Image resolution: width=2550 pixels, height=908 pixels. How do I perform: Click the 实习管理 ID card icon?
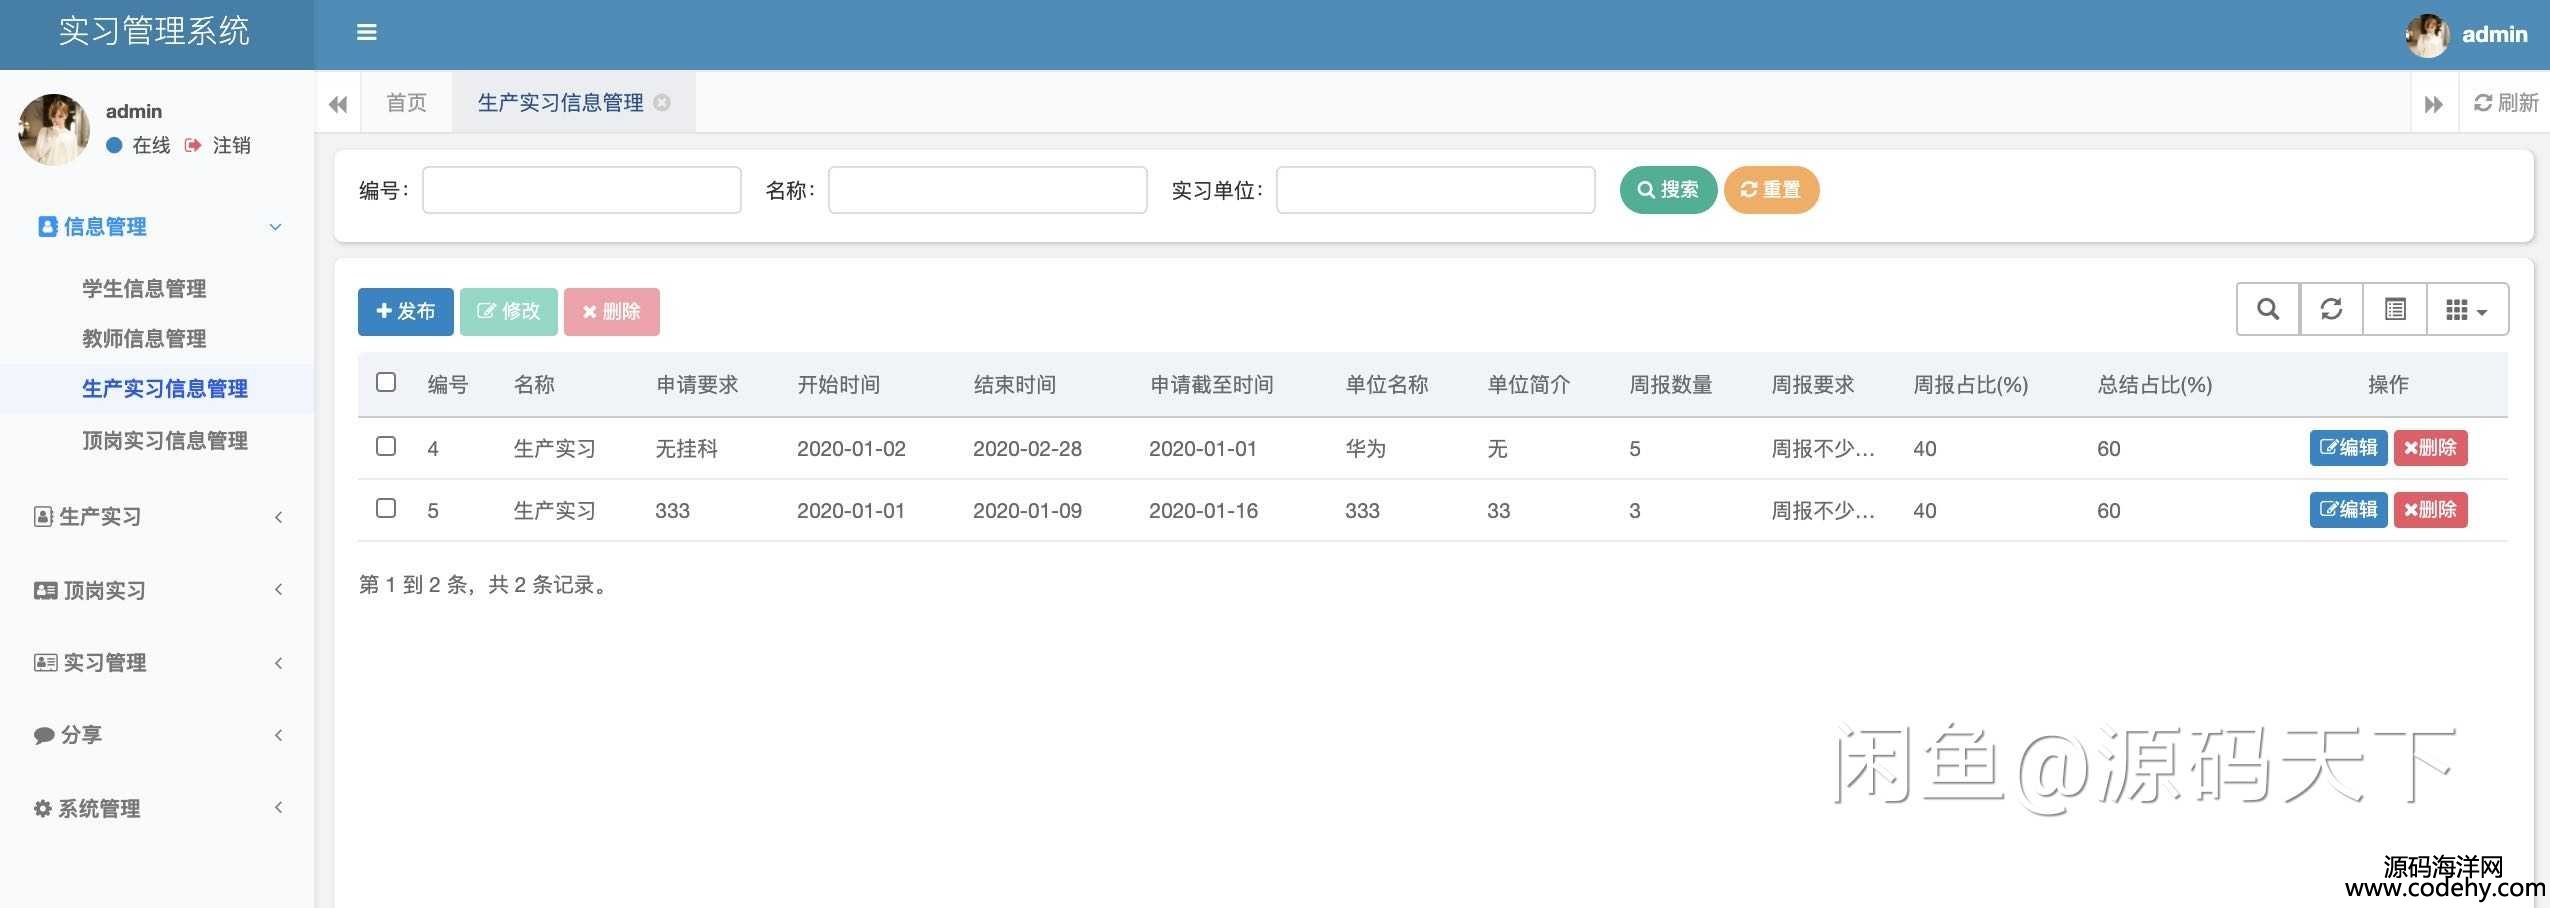(45, 662)
